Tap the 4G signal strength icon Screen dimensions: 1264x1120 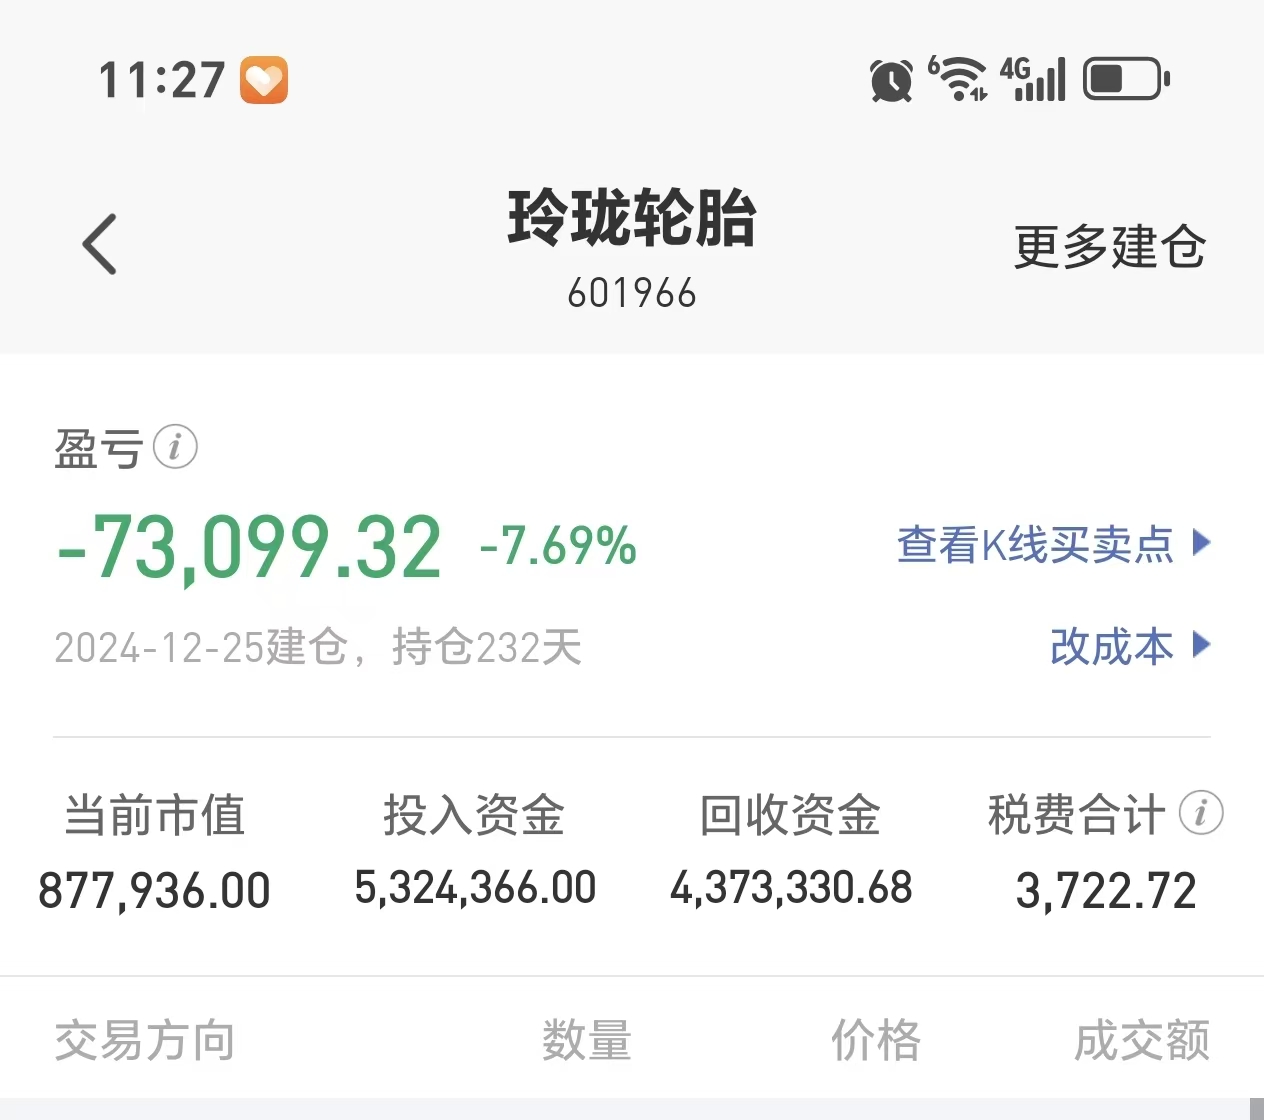(x=1033, y=78)
